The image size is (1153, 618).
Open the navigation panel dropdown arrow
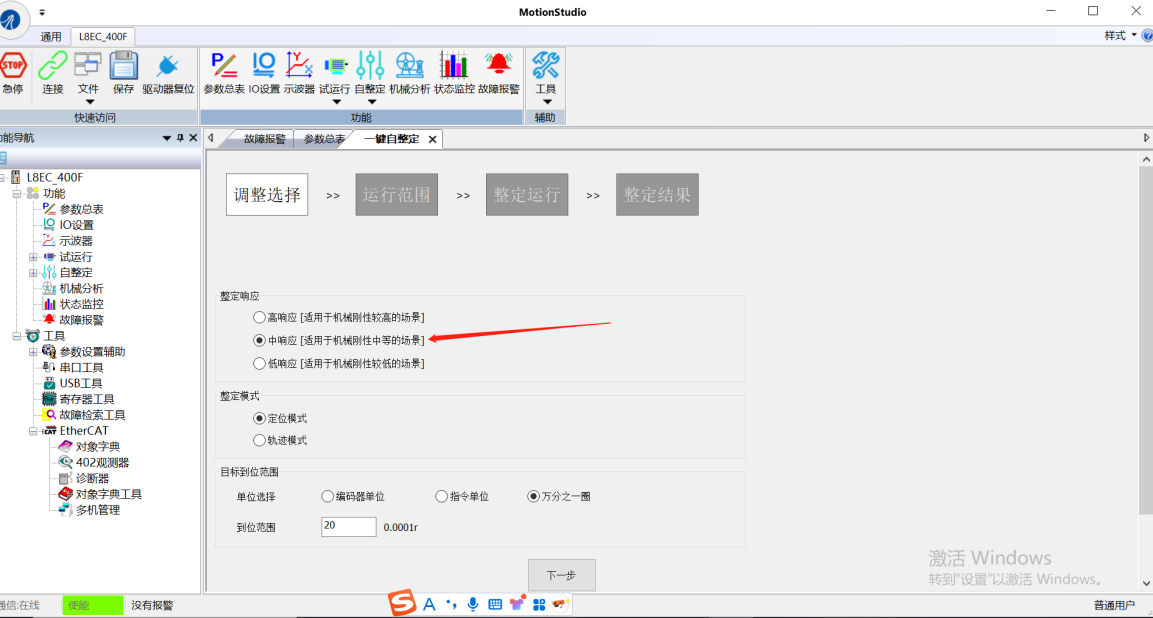[x=166, y=138]
